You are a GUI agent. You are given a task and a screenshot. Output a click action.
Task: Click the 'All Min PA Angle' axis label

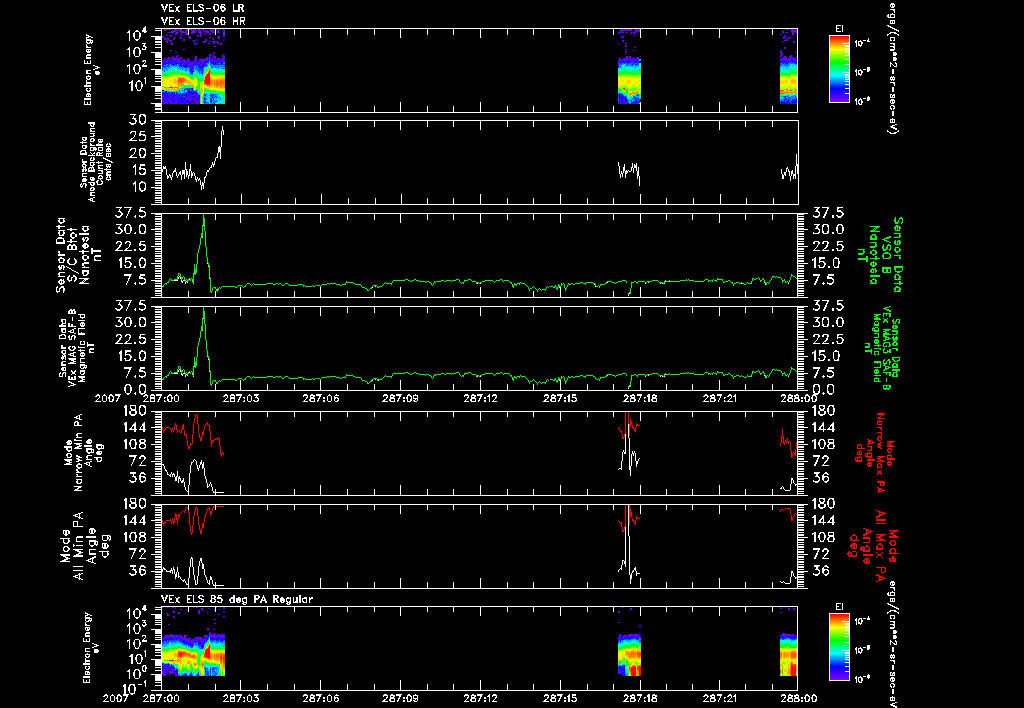(85, 546)
